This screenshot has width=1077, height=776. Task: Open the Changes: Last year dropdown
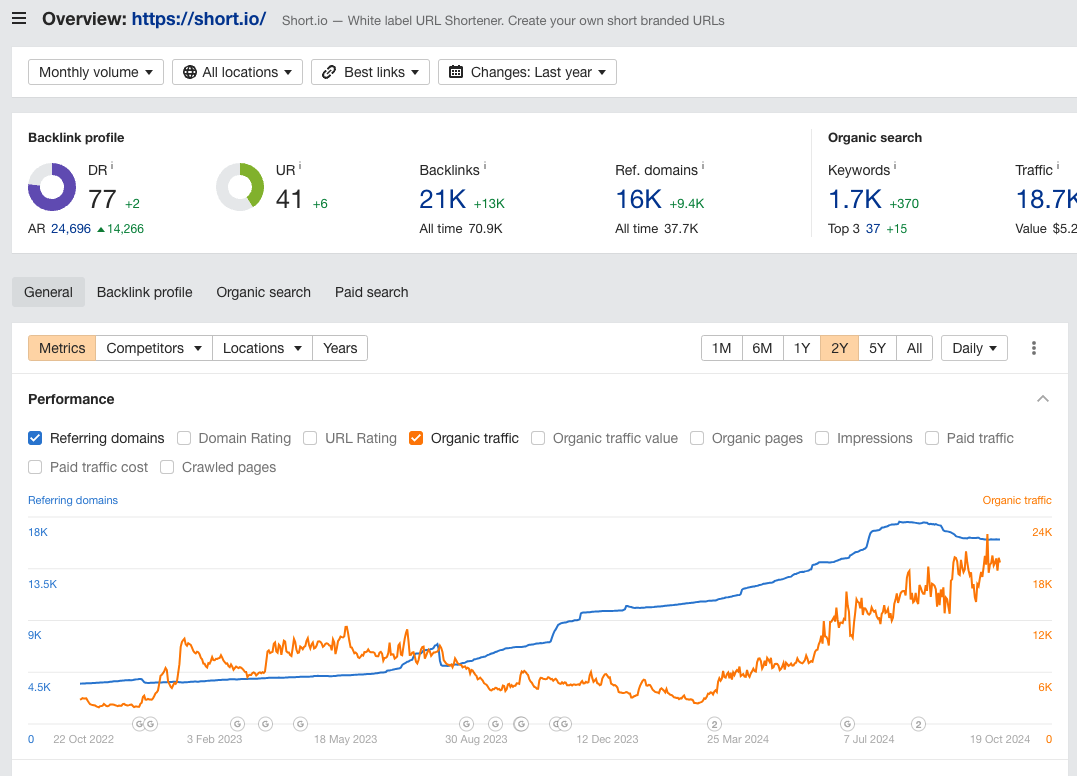tap(527, 72)
